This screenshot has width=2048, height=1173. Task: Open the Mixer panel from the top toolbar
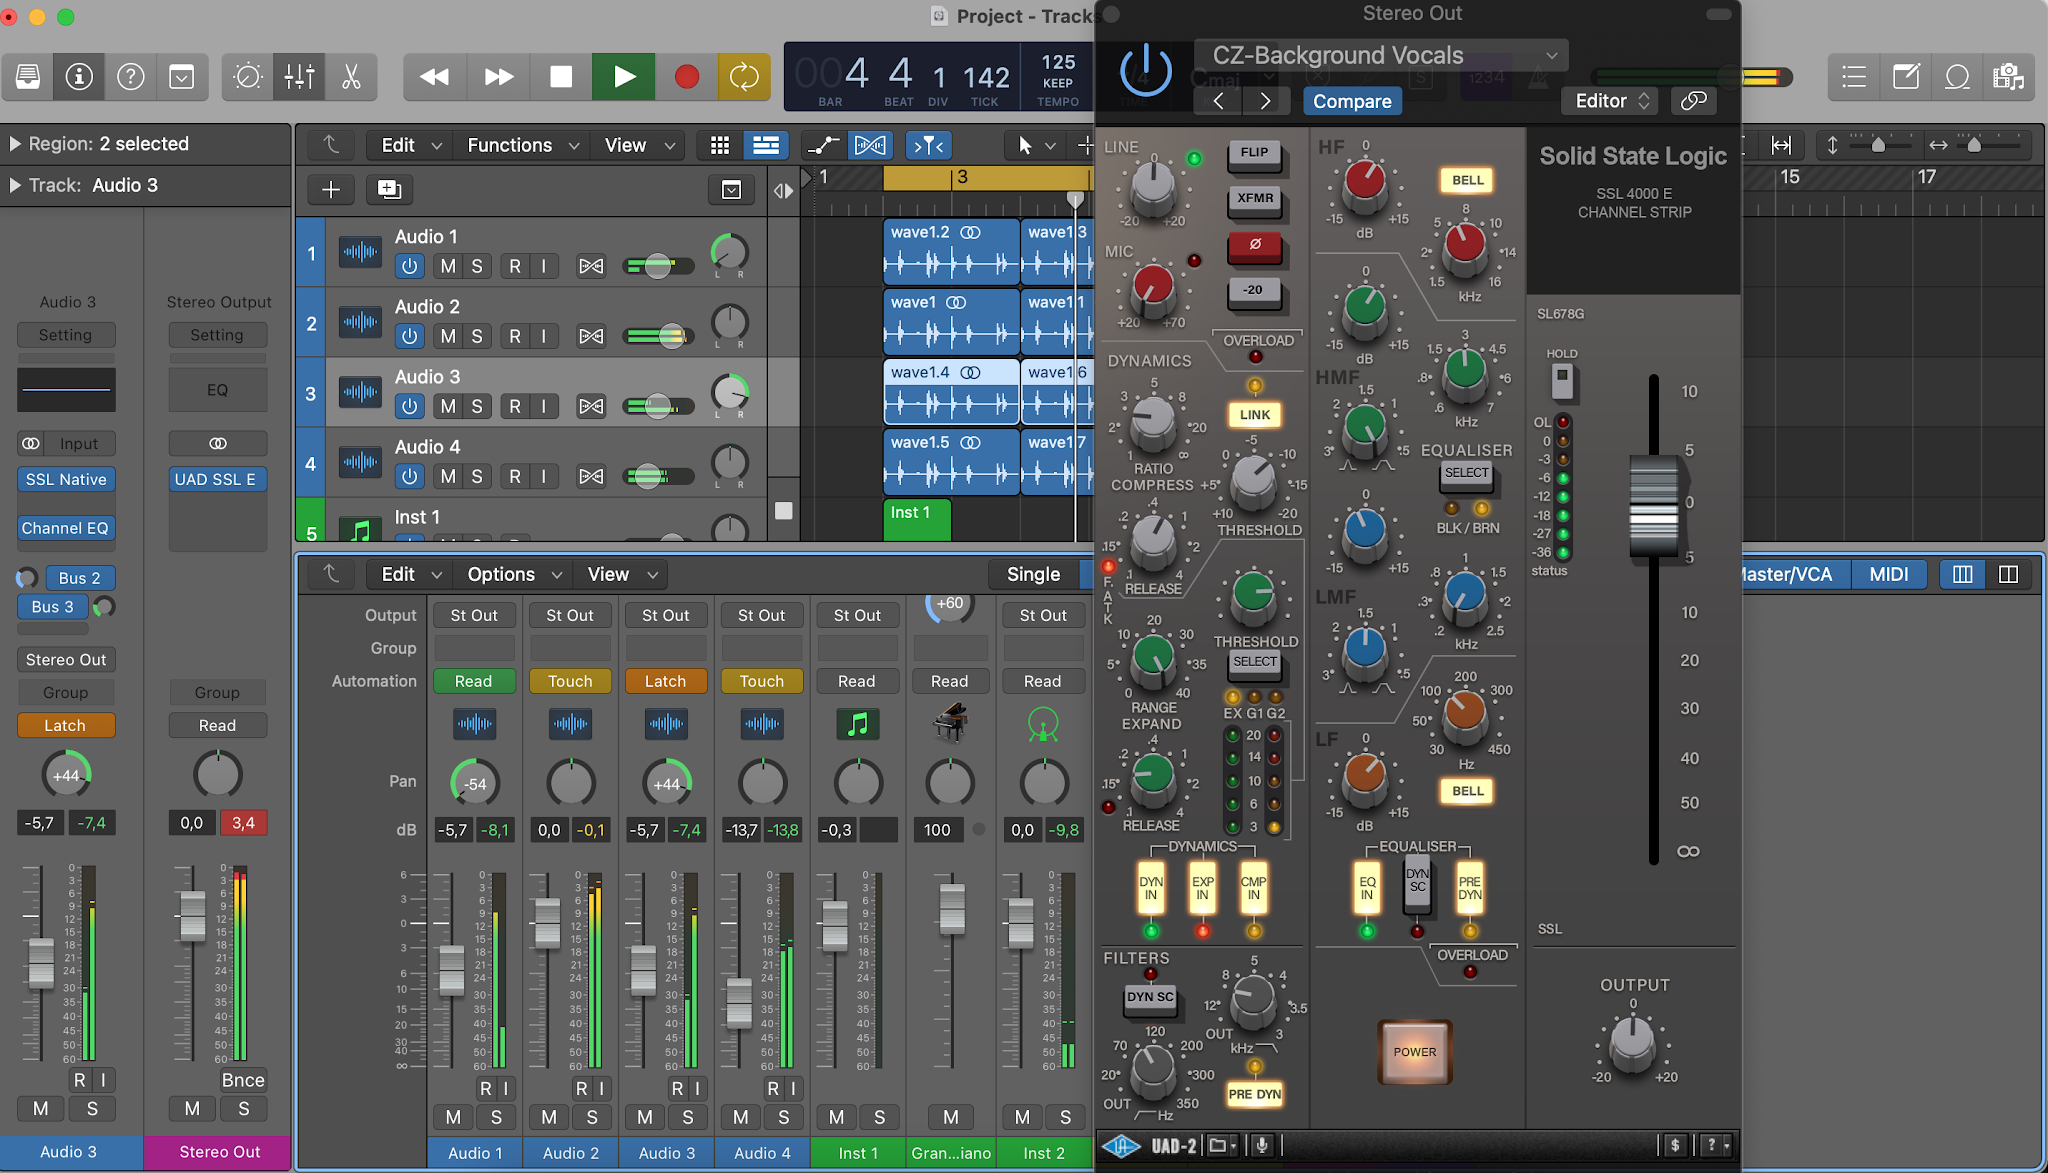click(x=298, y=76)
